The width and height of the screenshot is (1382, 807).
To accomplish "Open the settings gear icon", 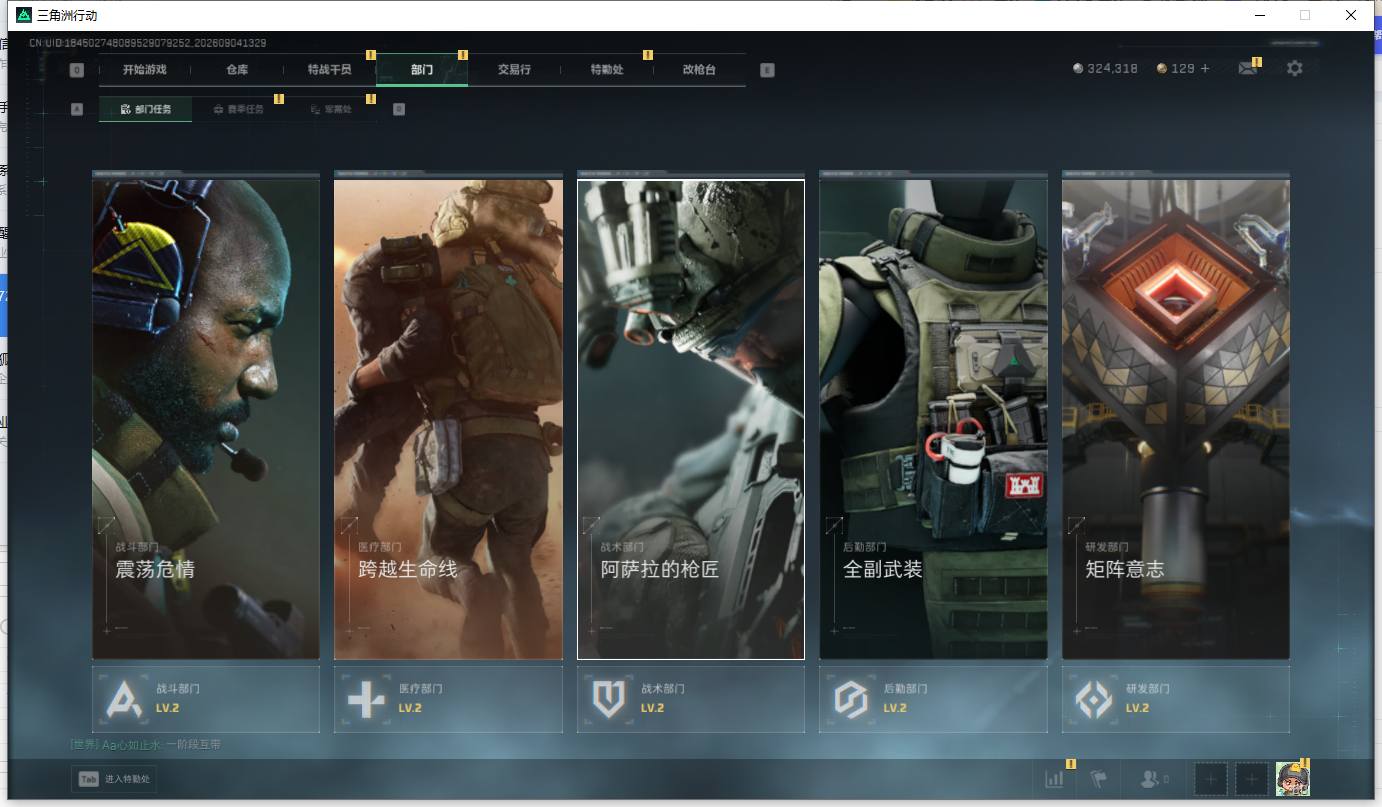I will (1295, 69).
